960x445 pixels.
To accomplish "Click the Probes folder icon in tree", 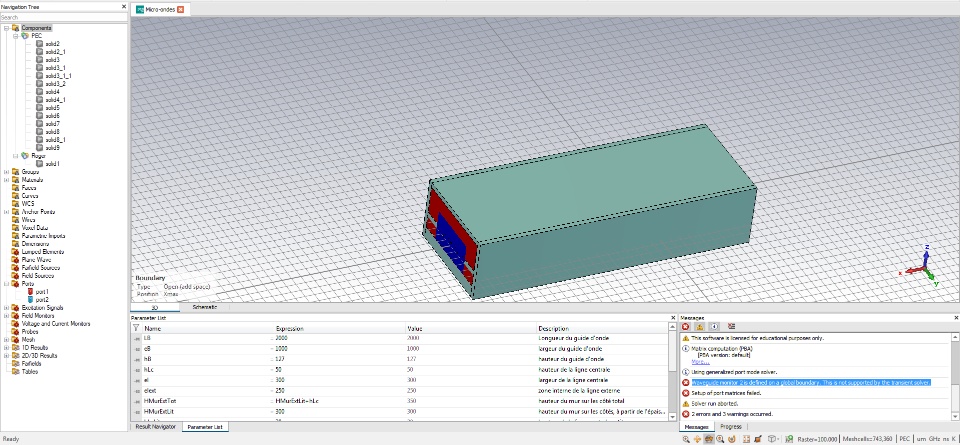I will 15,331.
